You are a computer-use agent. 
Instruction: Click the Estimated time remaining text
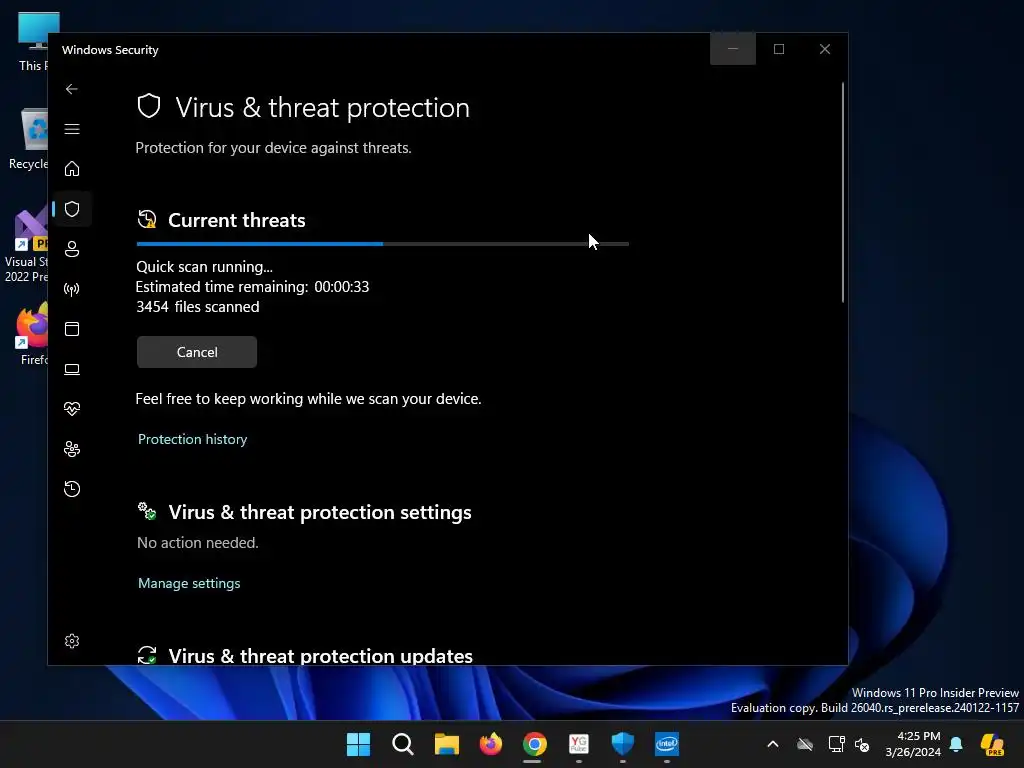coord(252,287)
